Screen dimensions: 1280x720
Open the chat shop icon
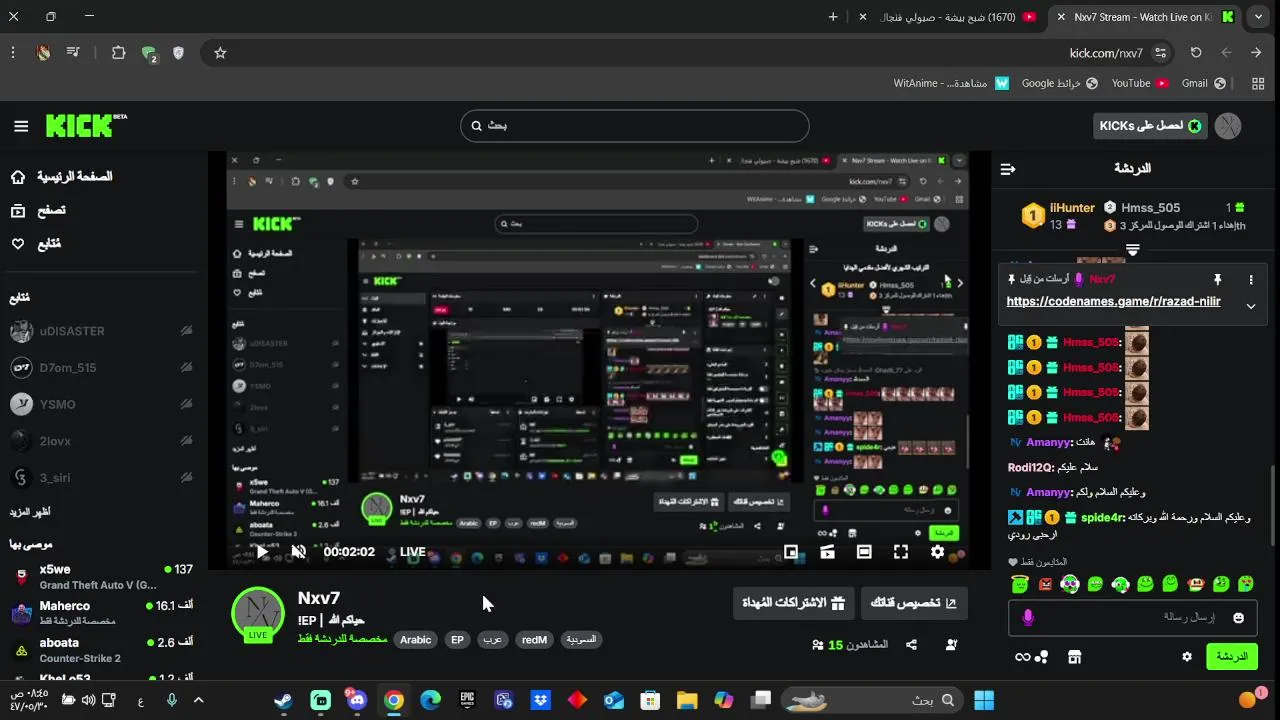1074,657
